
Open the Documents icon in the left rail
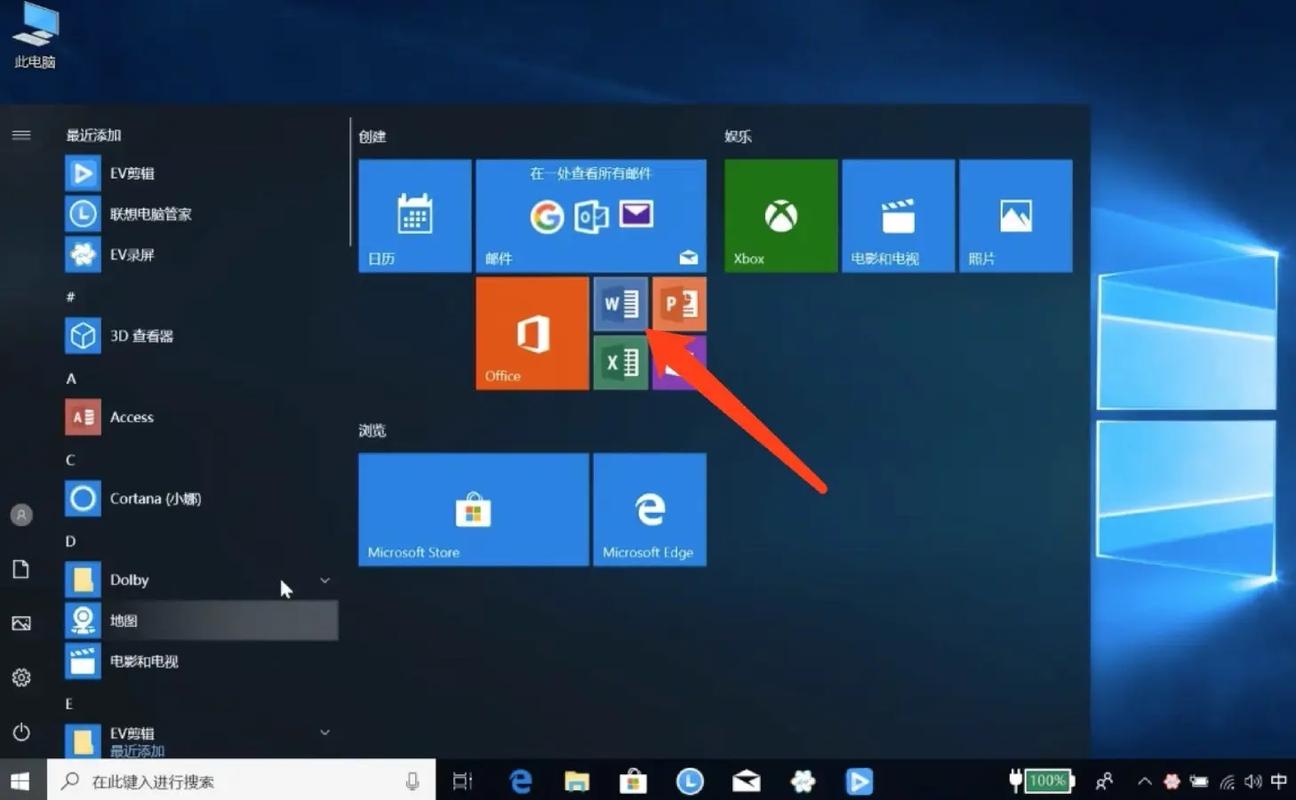point(21,569)
